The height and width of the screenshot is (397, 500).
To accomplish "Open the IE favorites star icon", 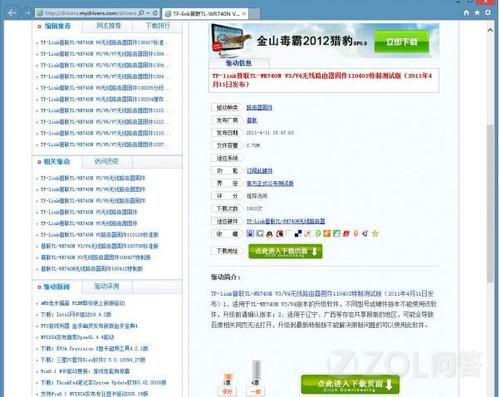I will [x=477, y=13].
